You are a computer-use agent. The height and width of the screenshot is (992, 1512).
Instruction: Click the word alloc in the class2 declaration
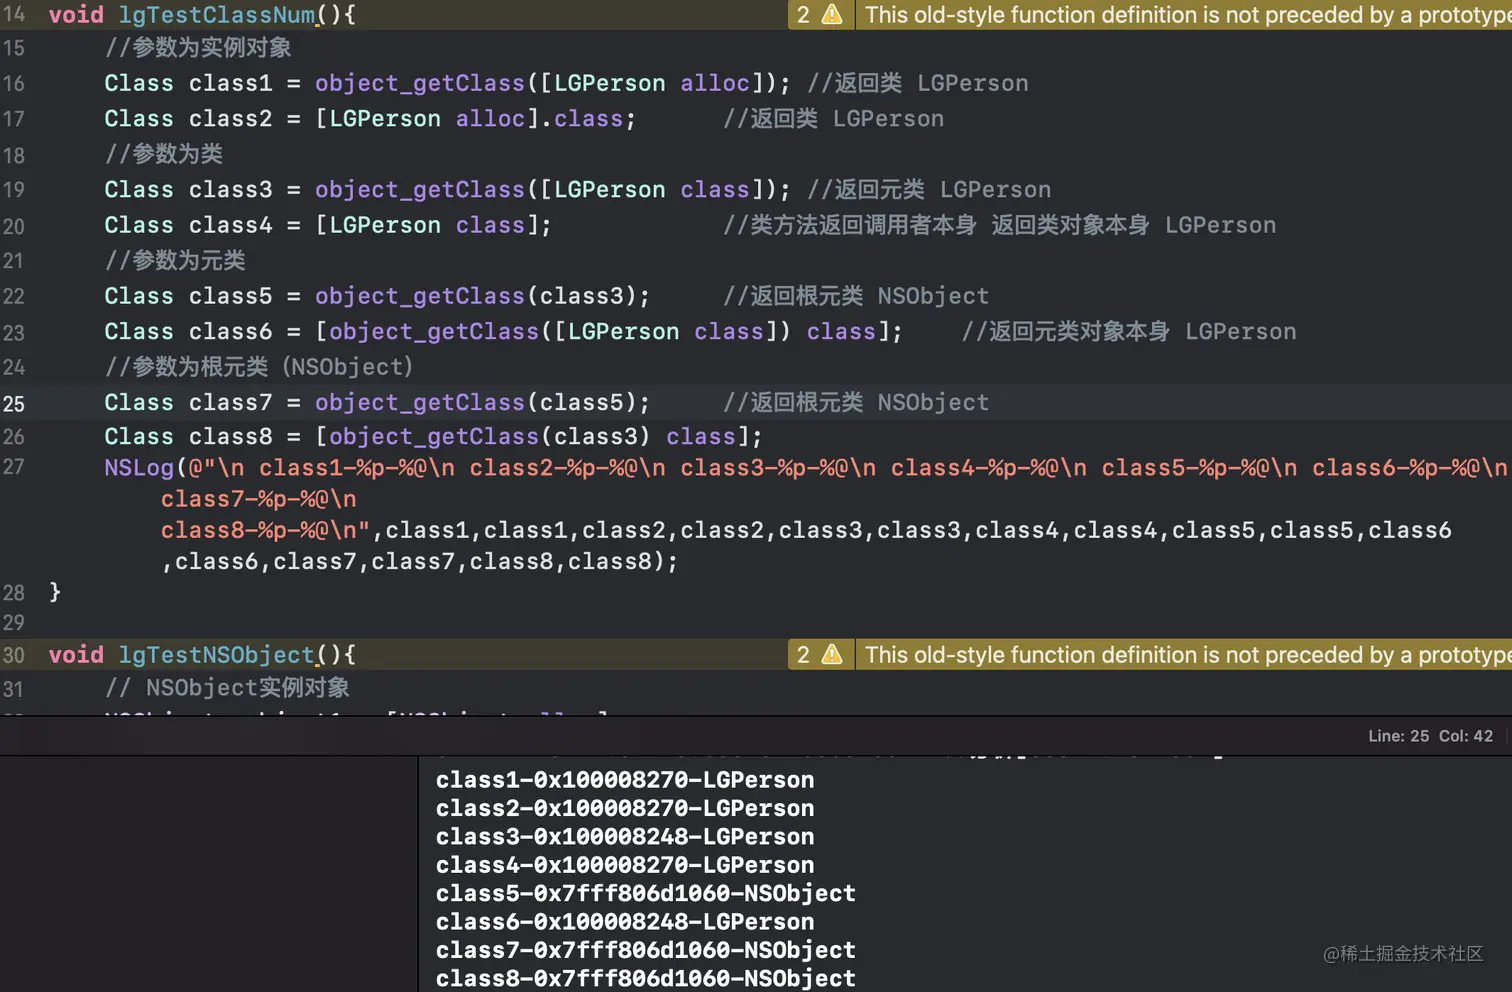(x=490, y=119)
